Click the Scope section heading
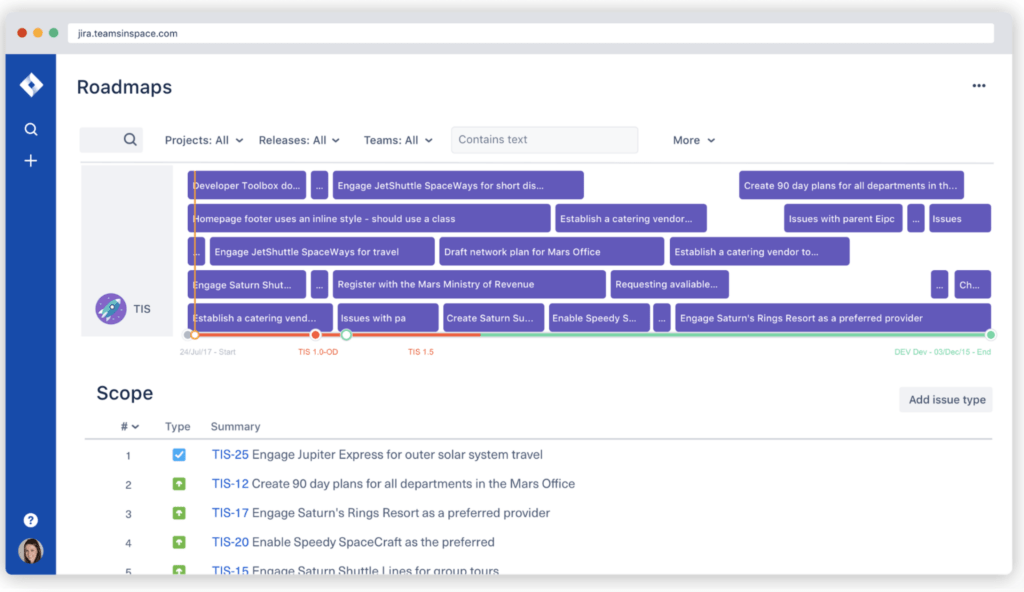 (x=125, y=393)
